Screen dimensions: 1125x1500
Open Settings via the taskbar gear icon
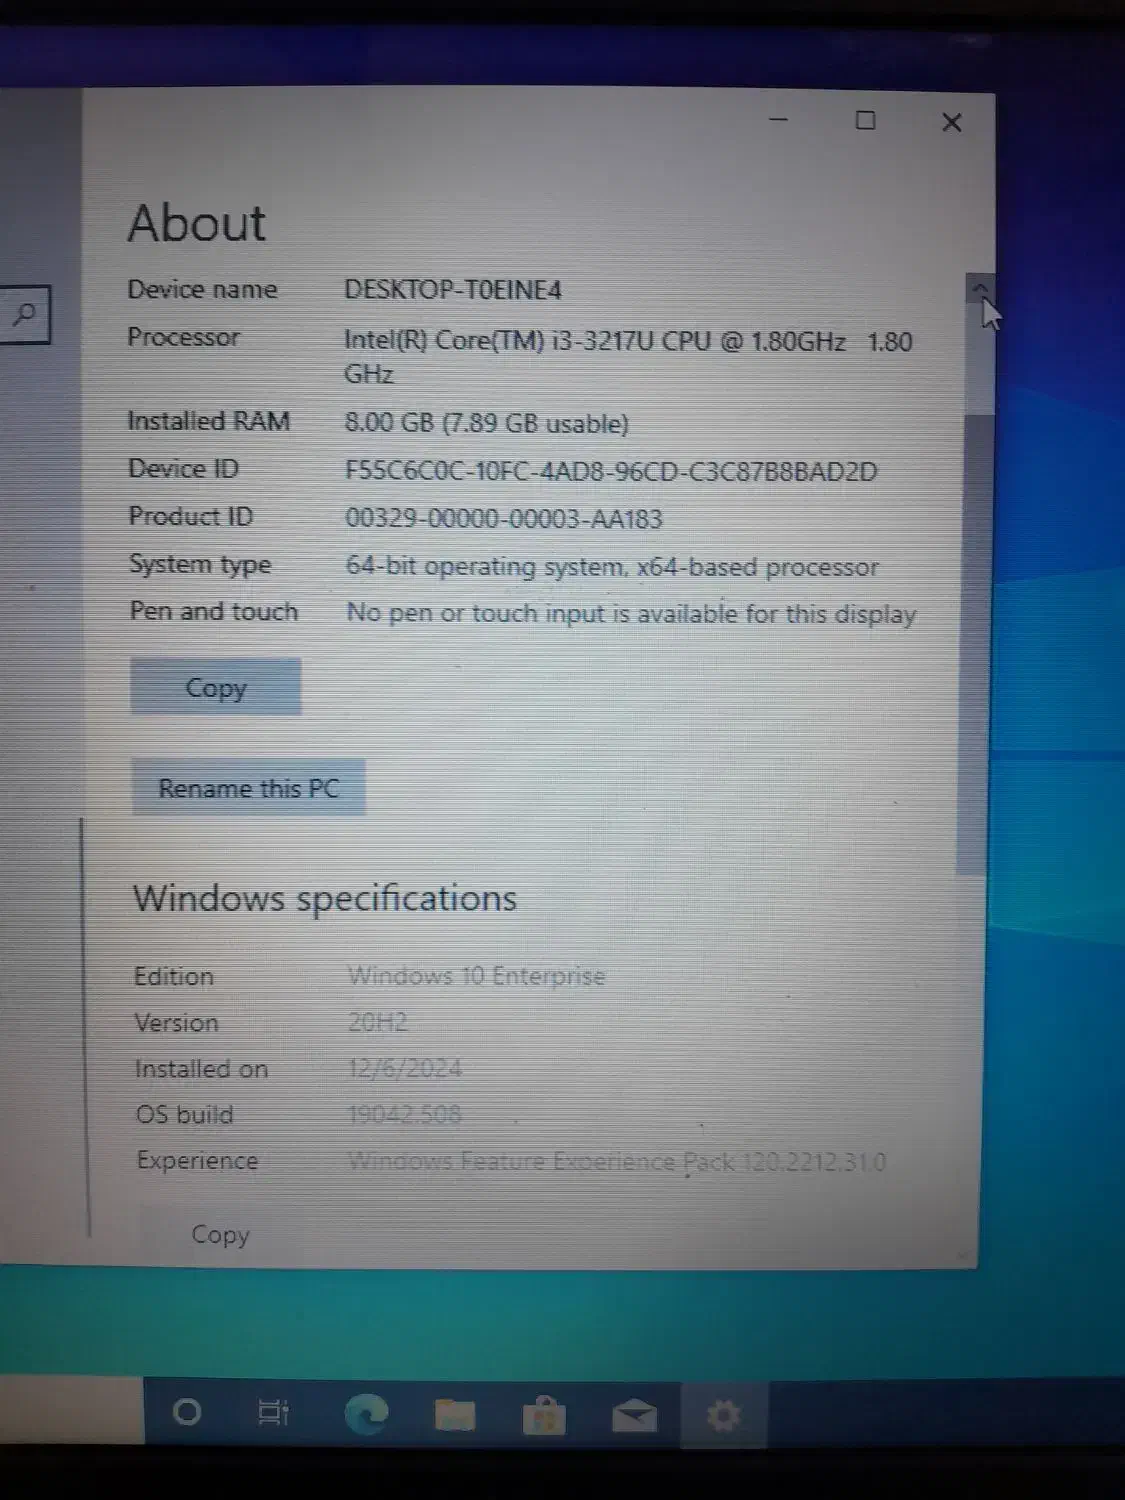point(722,1415)
